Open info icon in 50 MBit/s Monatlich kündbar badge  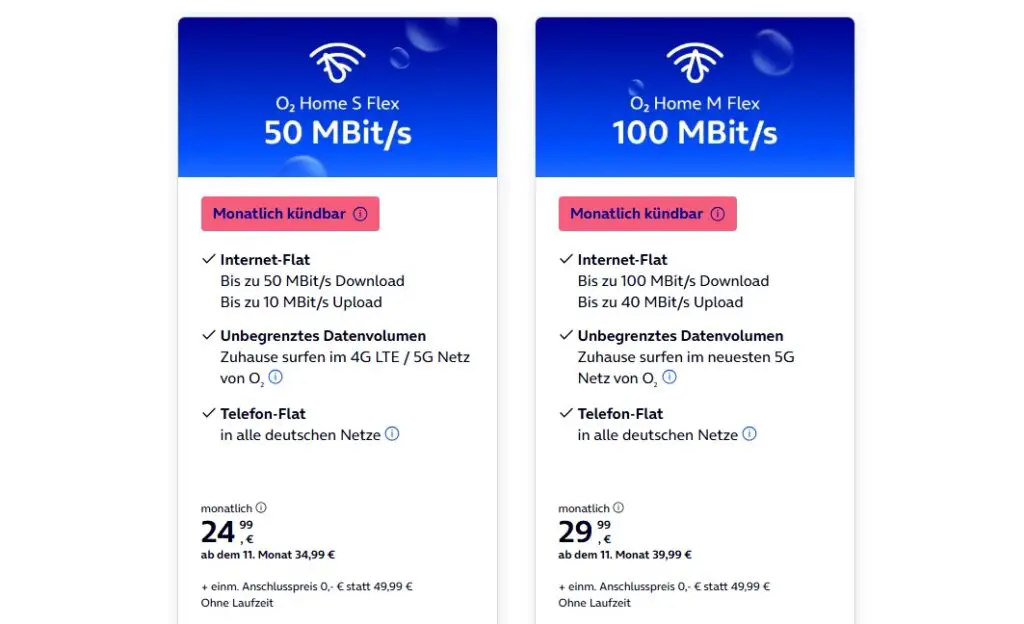[x=360, y=214]
